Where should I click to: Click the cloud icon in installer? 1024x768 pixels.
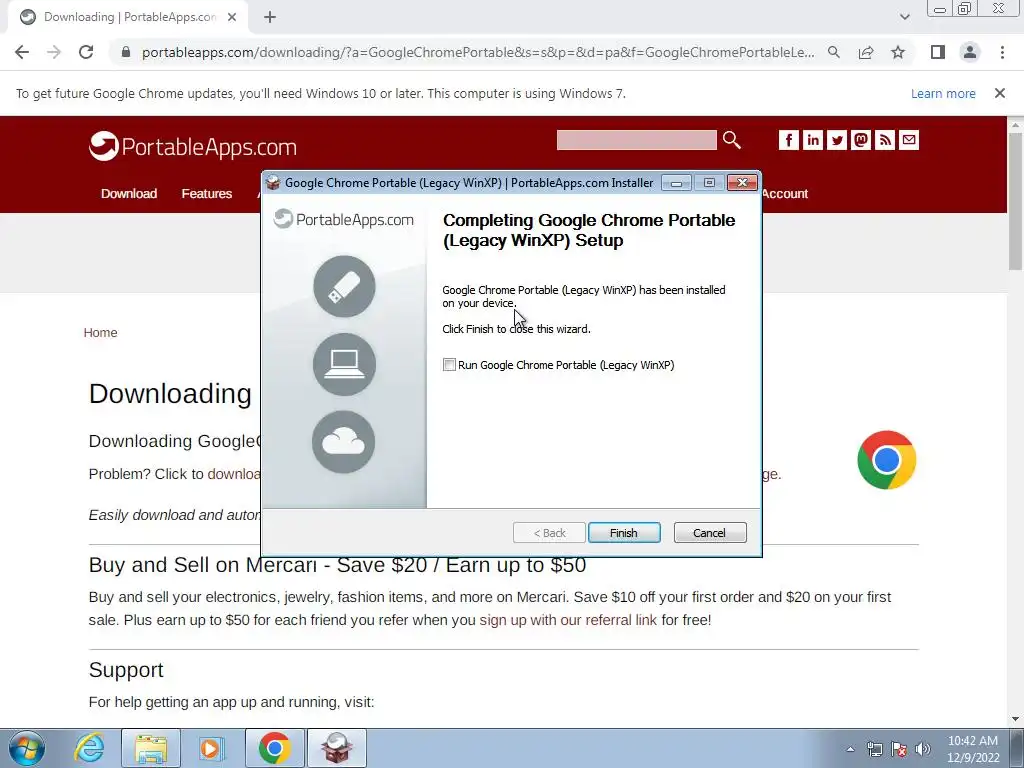pos(344,442)
